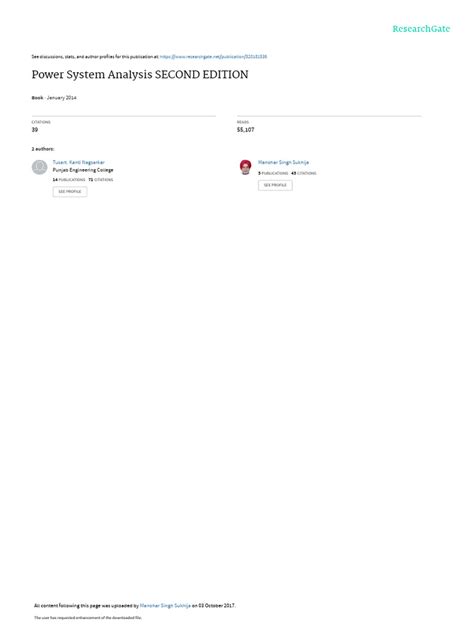Click the Power System Analysis SECOND EDITION title
Viewport: 474px width, 632px height.
click(140, 75)
